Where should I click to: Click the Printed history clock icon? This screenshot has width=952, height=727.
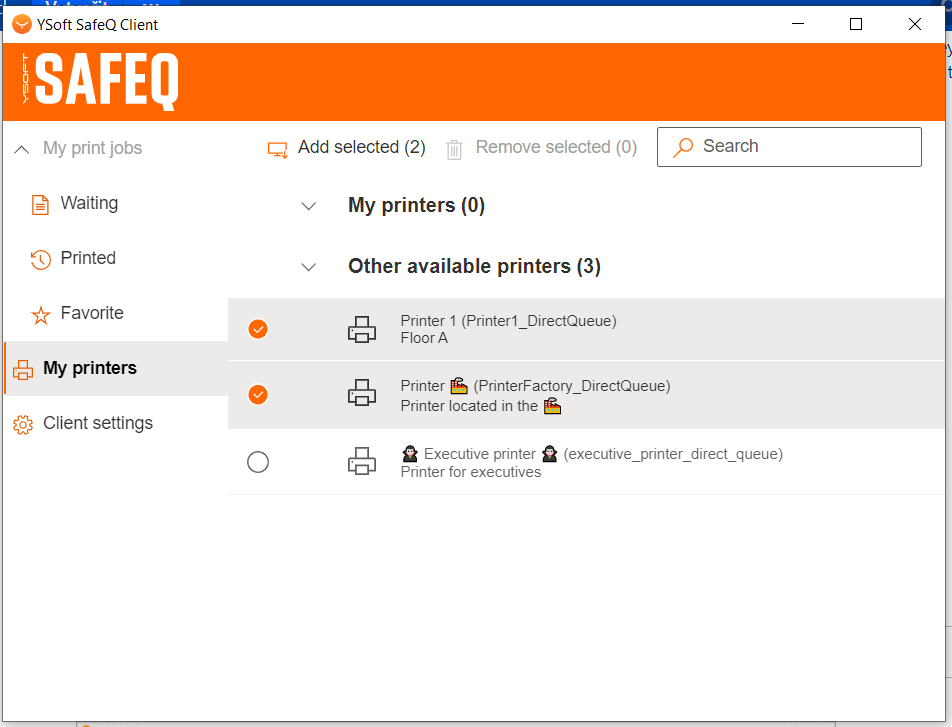[x=40, y=259]
